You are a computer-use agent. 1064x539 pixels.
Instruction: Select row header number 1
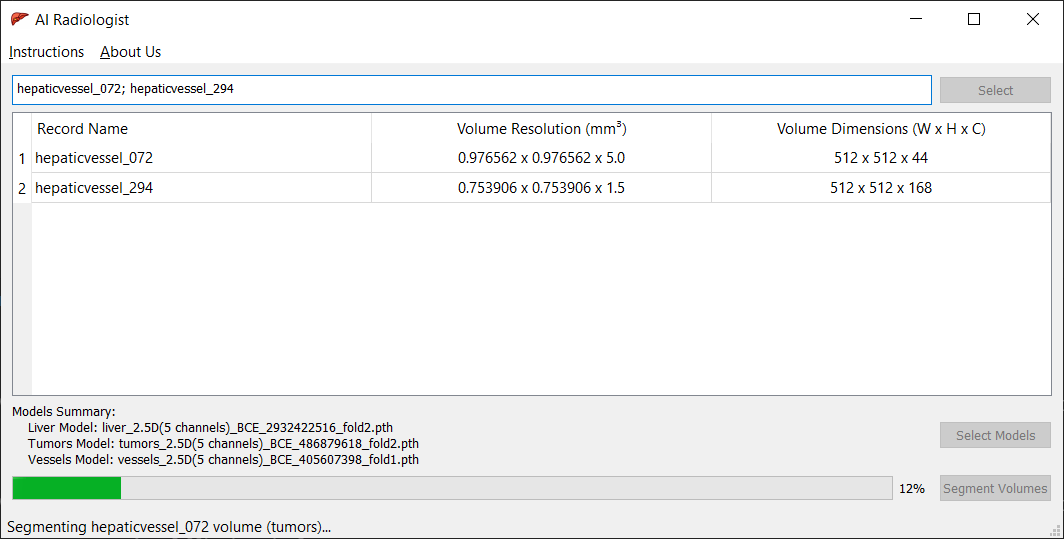pyautogui.click(x=22, y=158)
